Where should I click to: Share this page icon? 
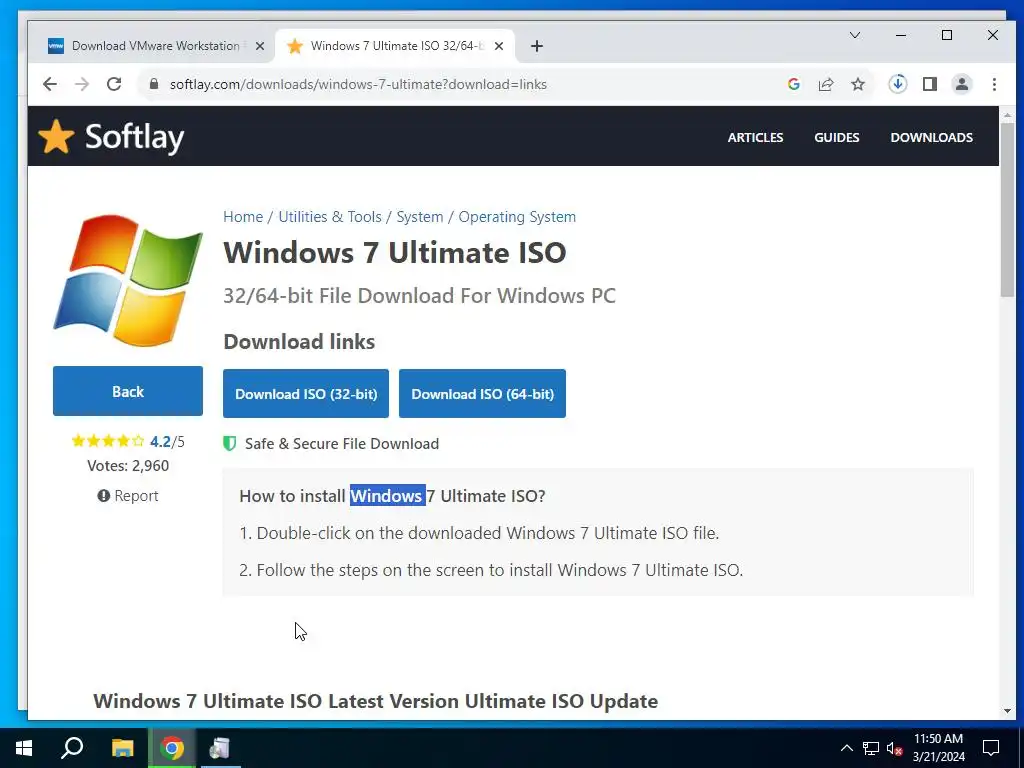coord(825,84)
